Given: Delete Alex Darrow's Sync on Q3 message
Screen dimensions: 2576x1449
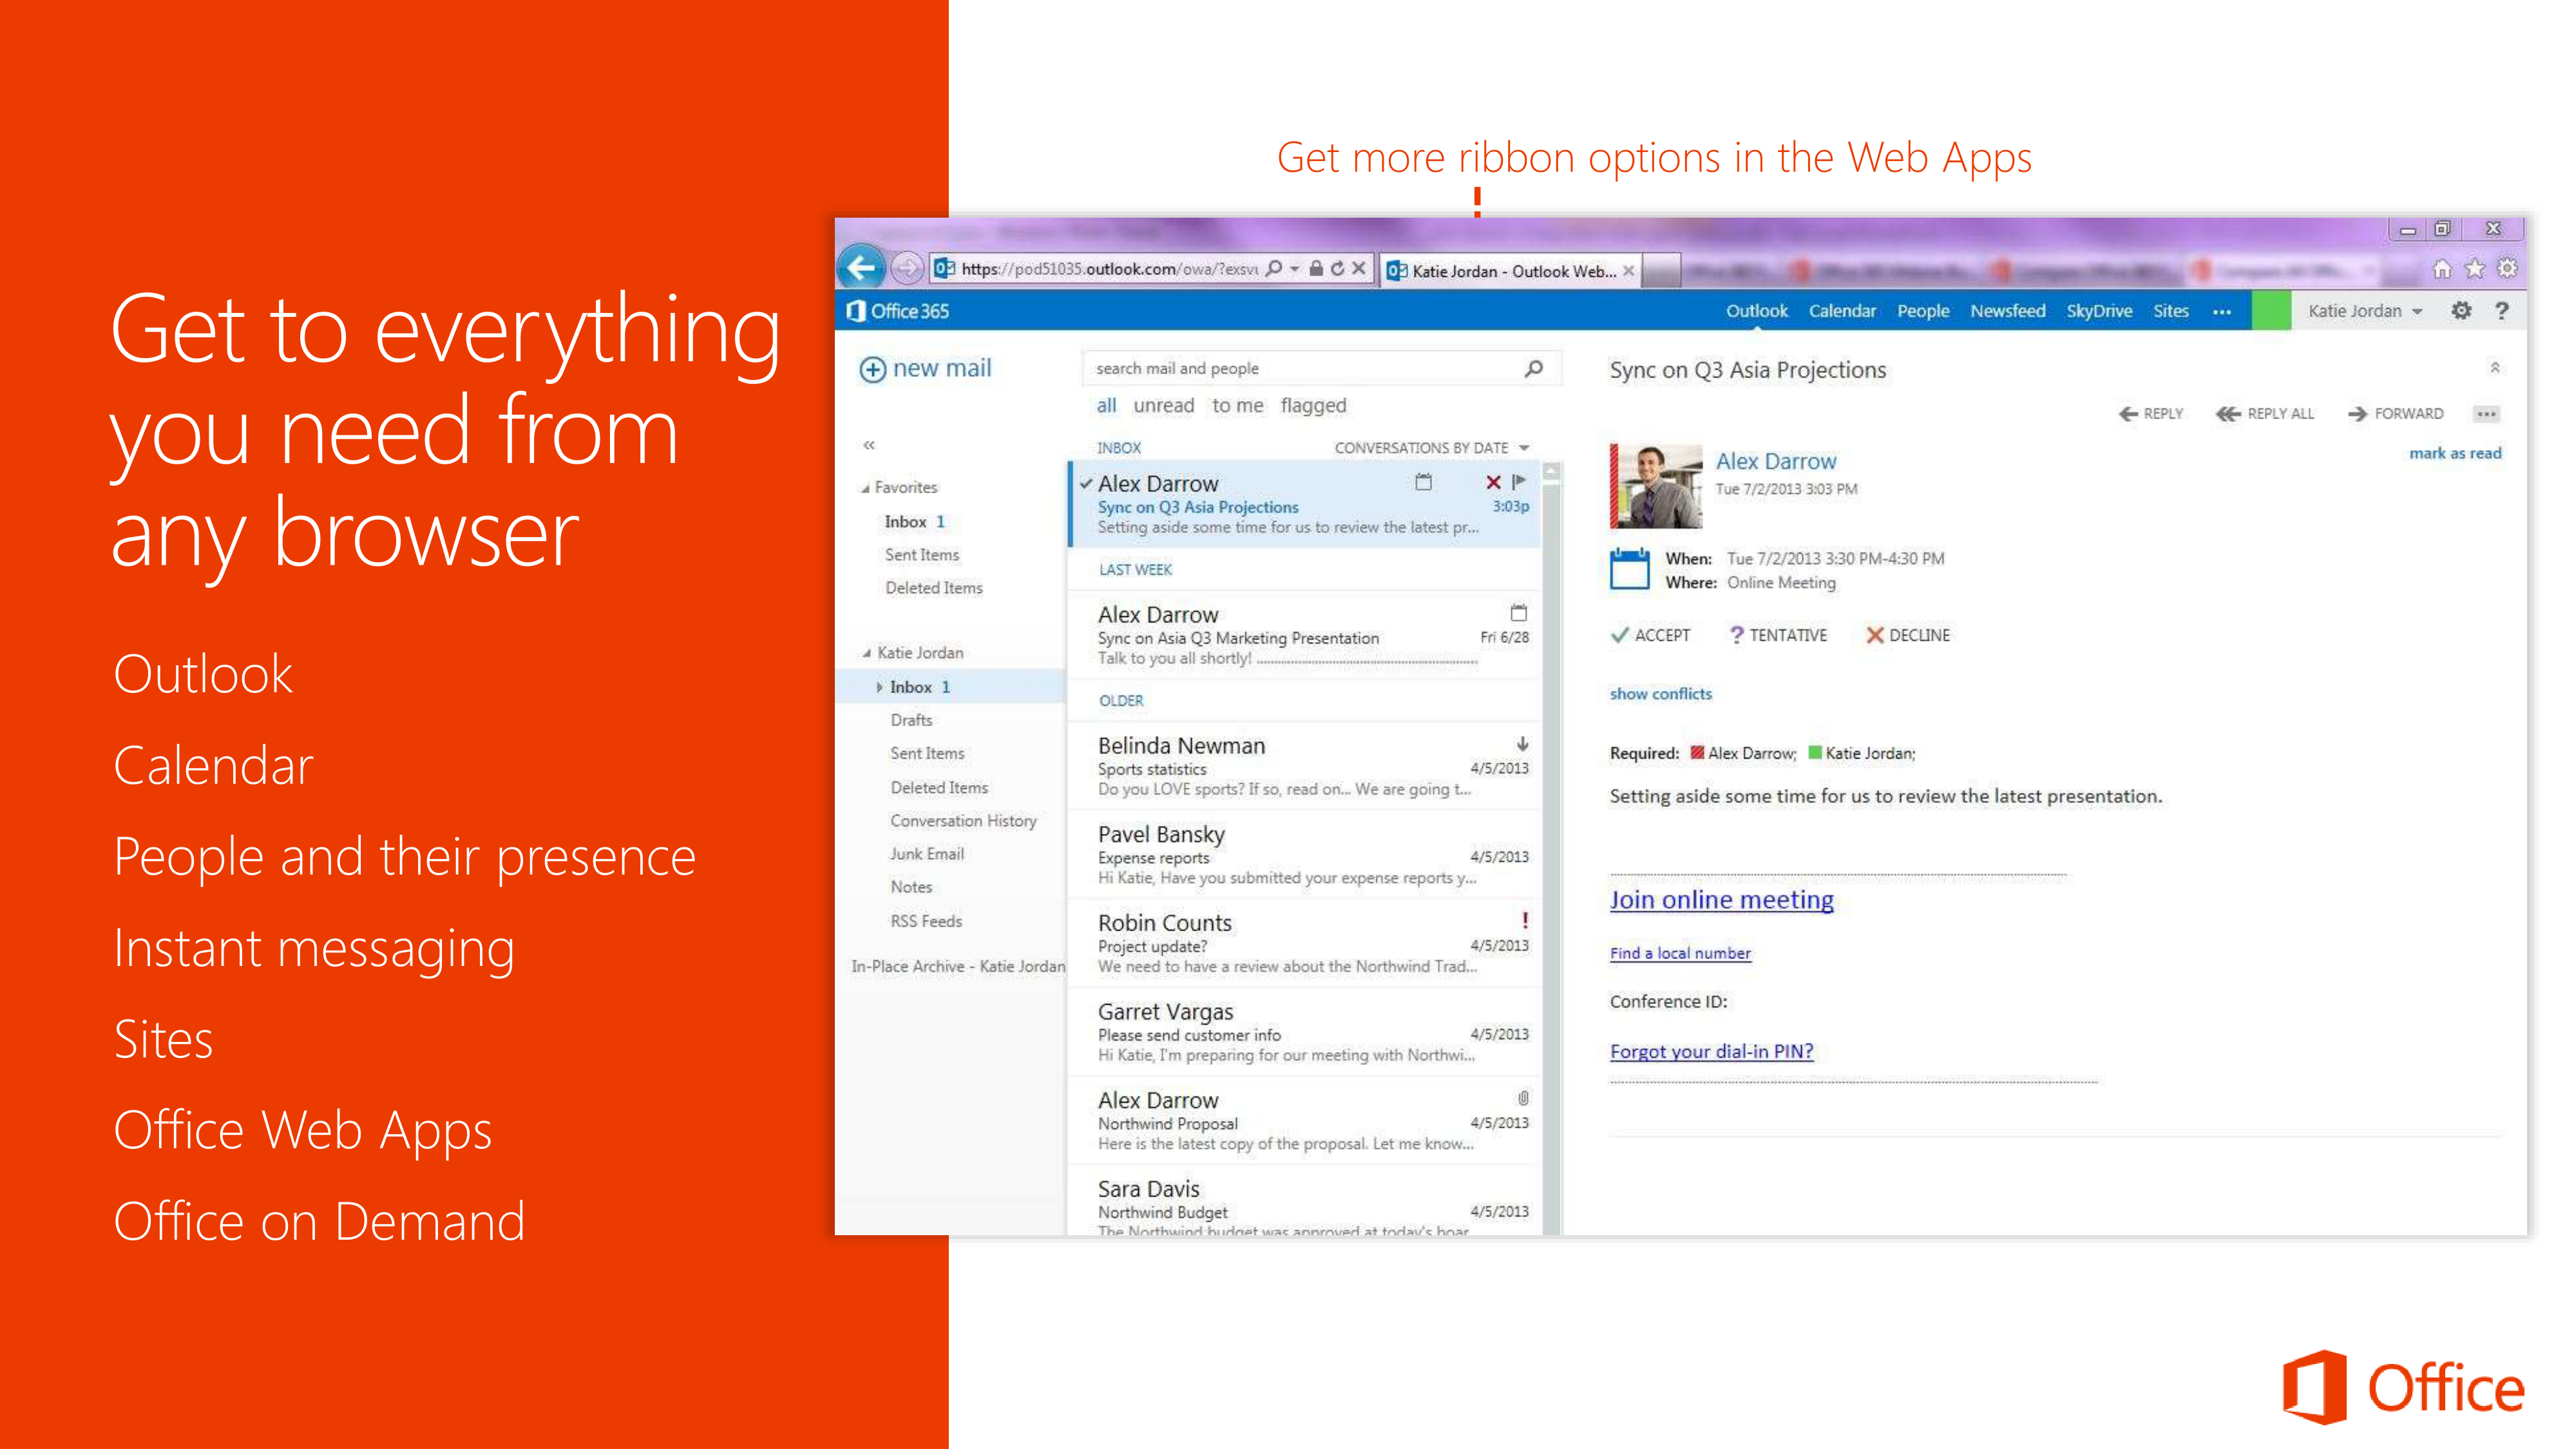Looking at the screenshot, I should (x=1493, y=482).
